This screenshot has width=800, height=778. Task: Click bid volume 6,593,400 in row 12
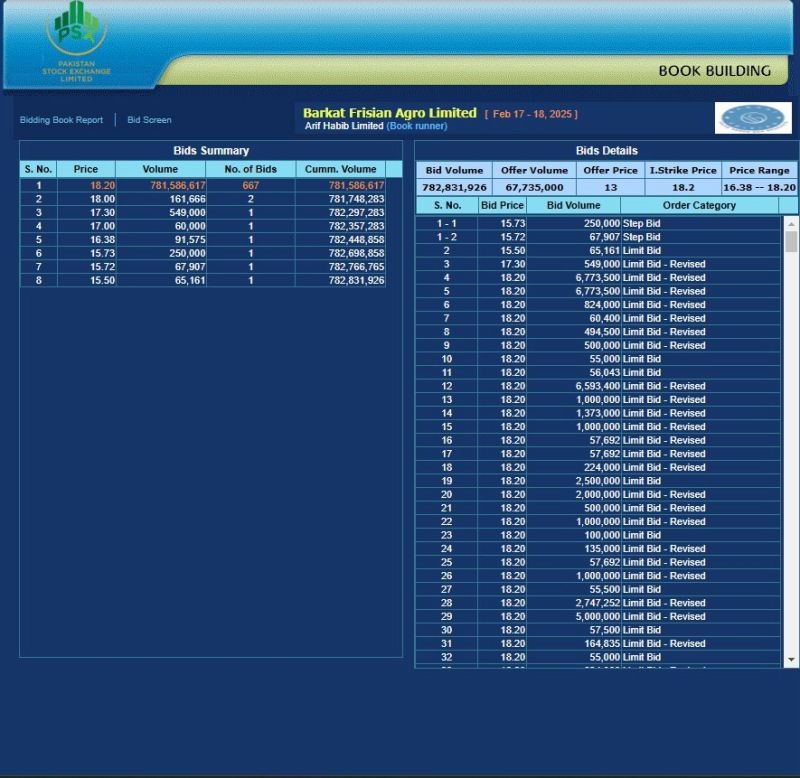point(598,386)
